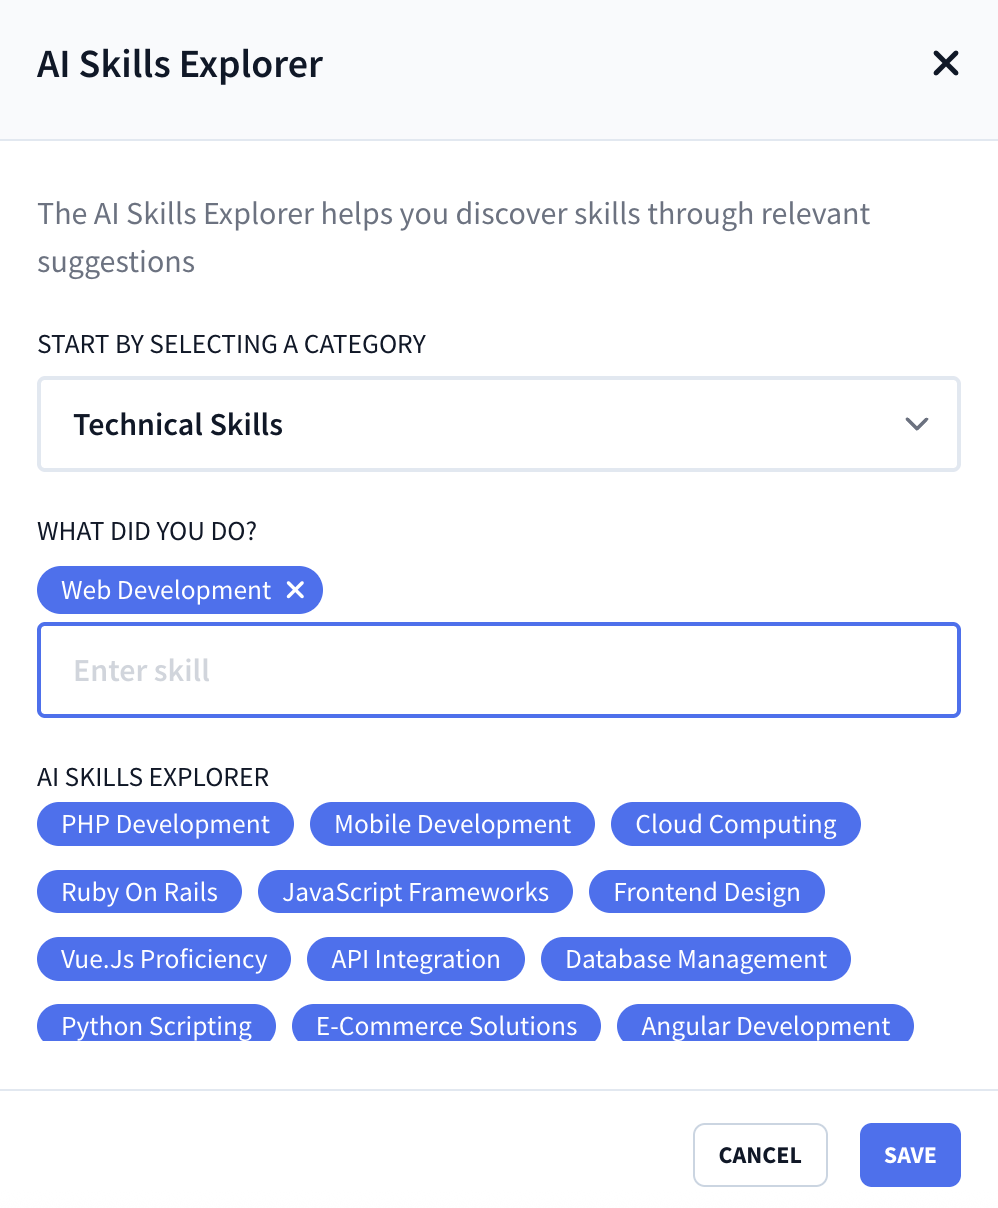Choose Database Management suggestion
The width and height of the screenshot is (998, 1208).
[x=695, y=958]
